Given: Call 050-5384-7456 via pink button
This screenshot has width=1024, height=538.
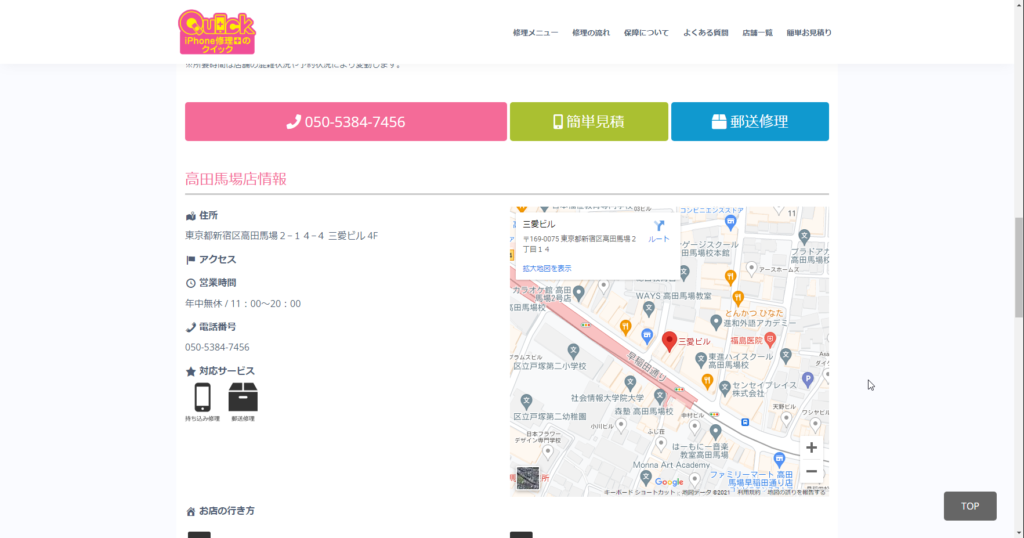Looking at the screenshot, I should point(345,121).
